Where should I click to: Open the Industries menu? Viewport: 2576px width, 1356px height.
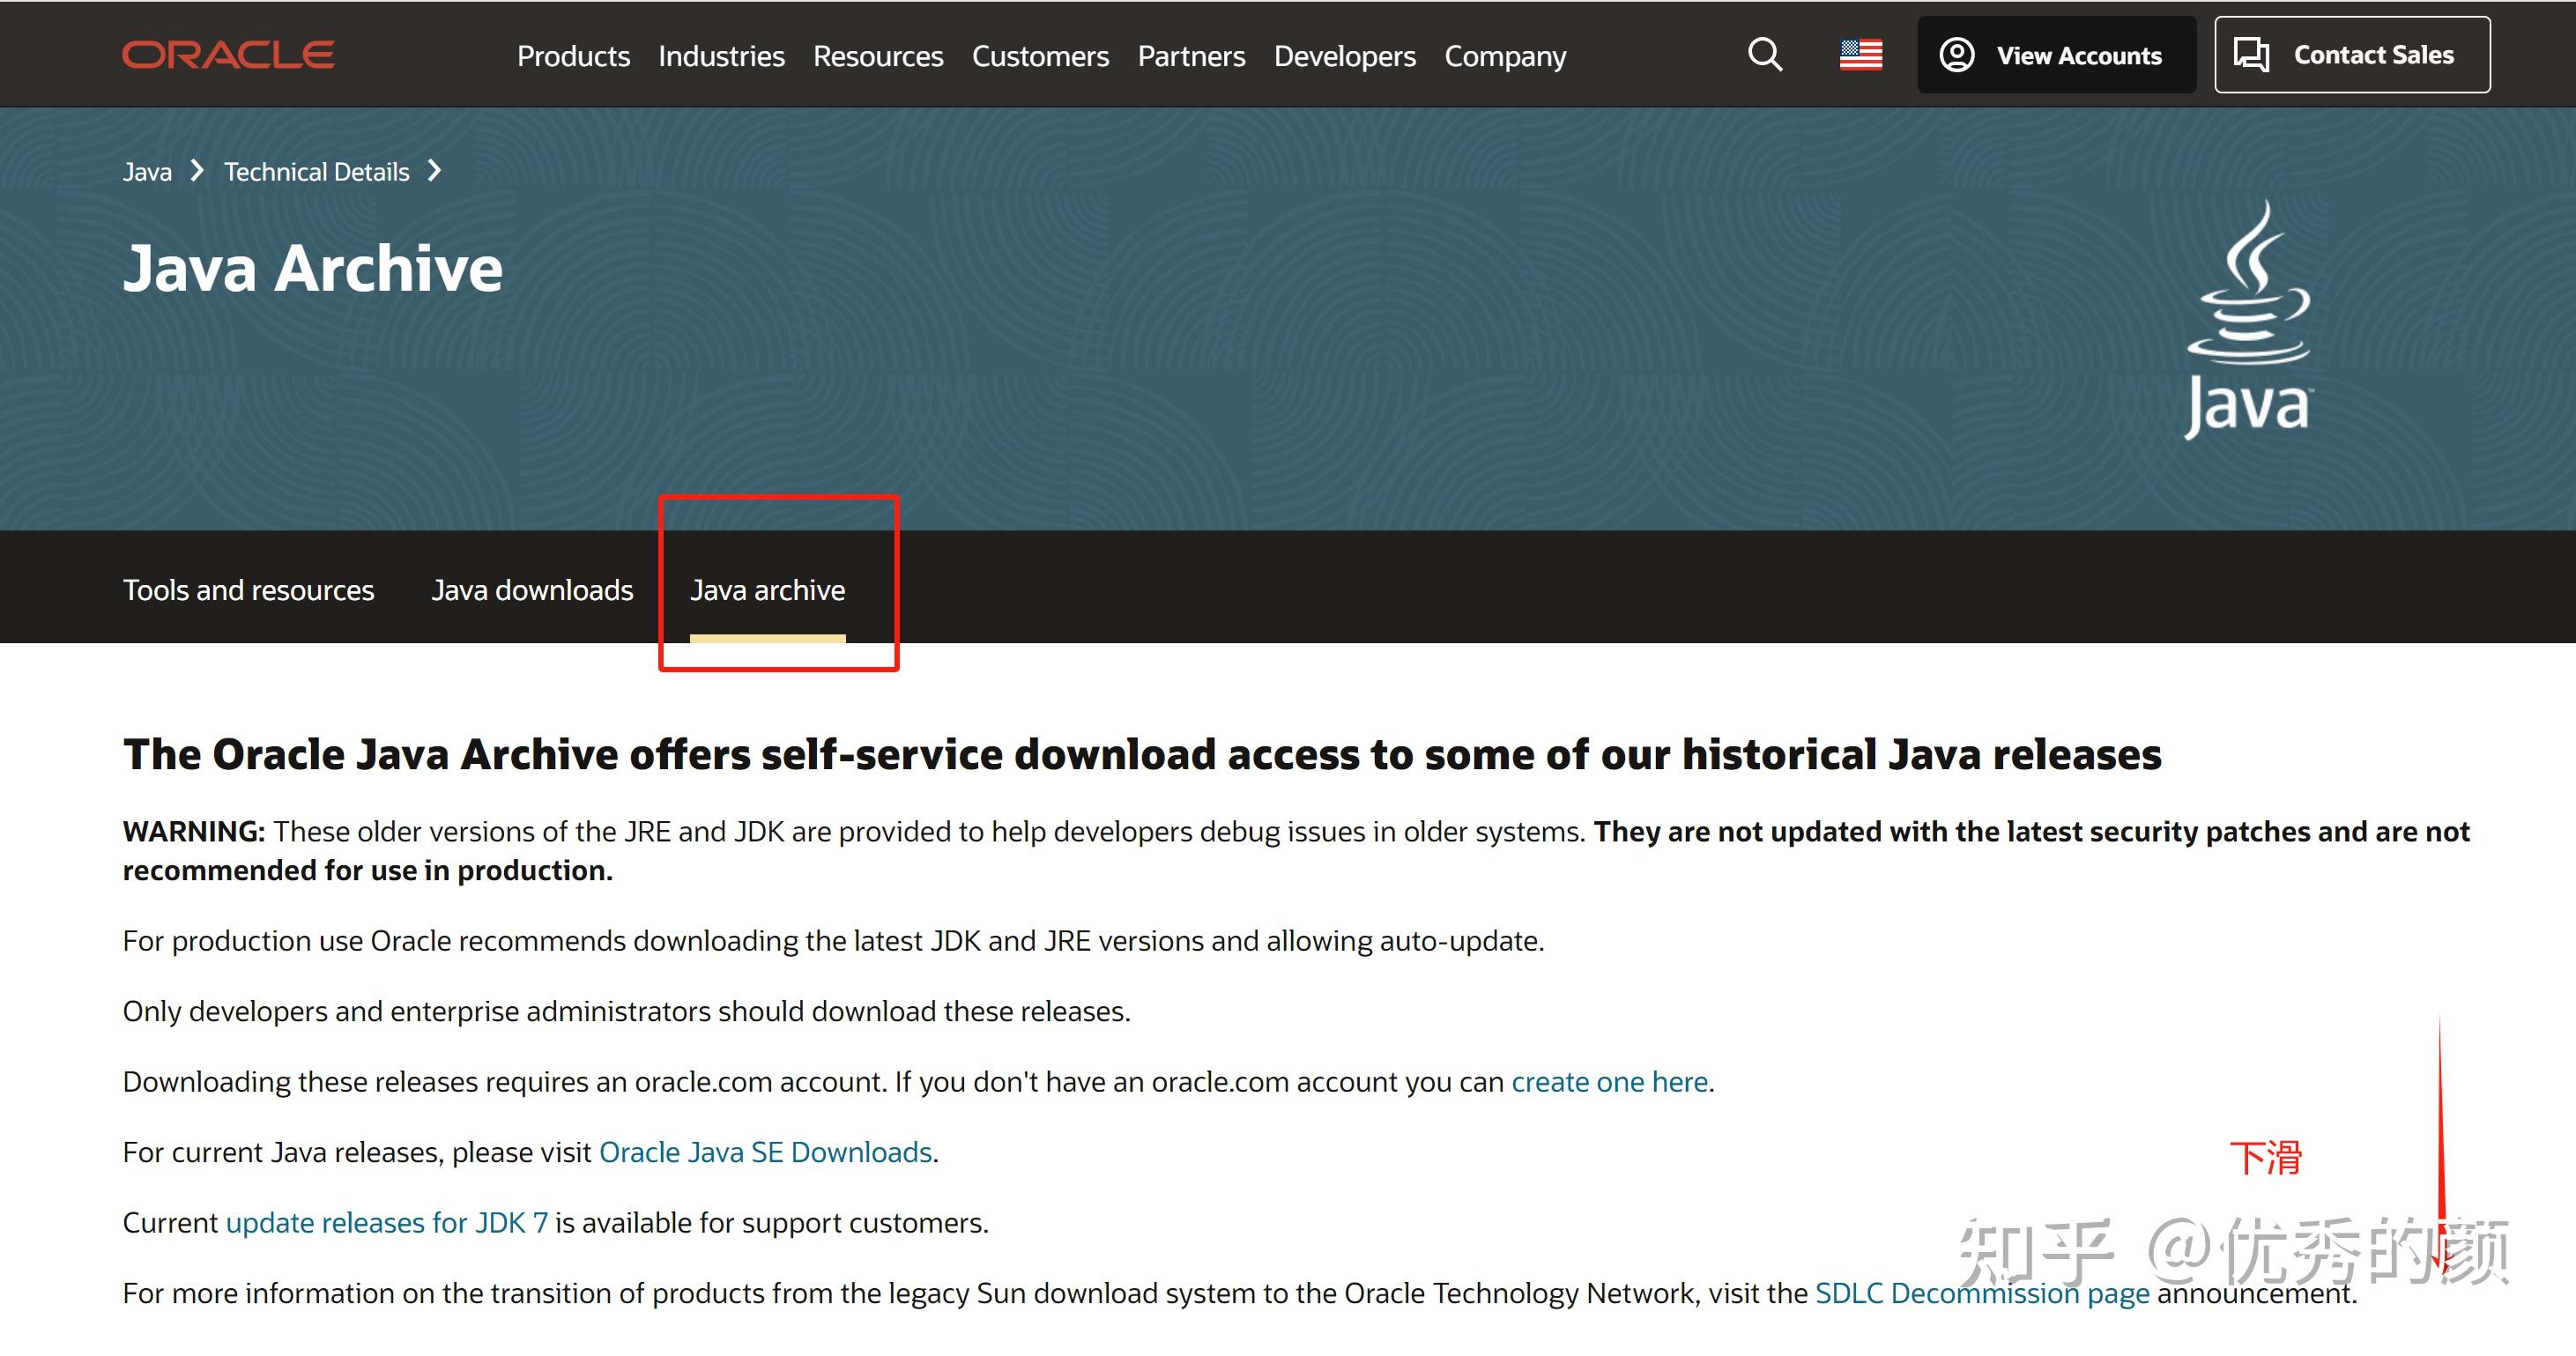[721, 56]
